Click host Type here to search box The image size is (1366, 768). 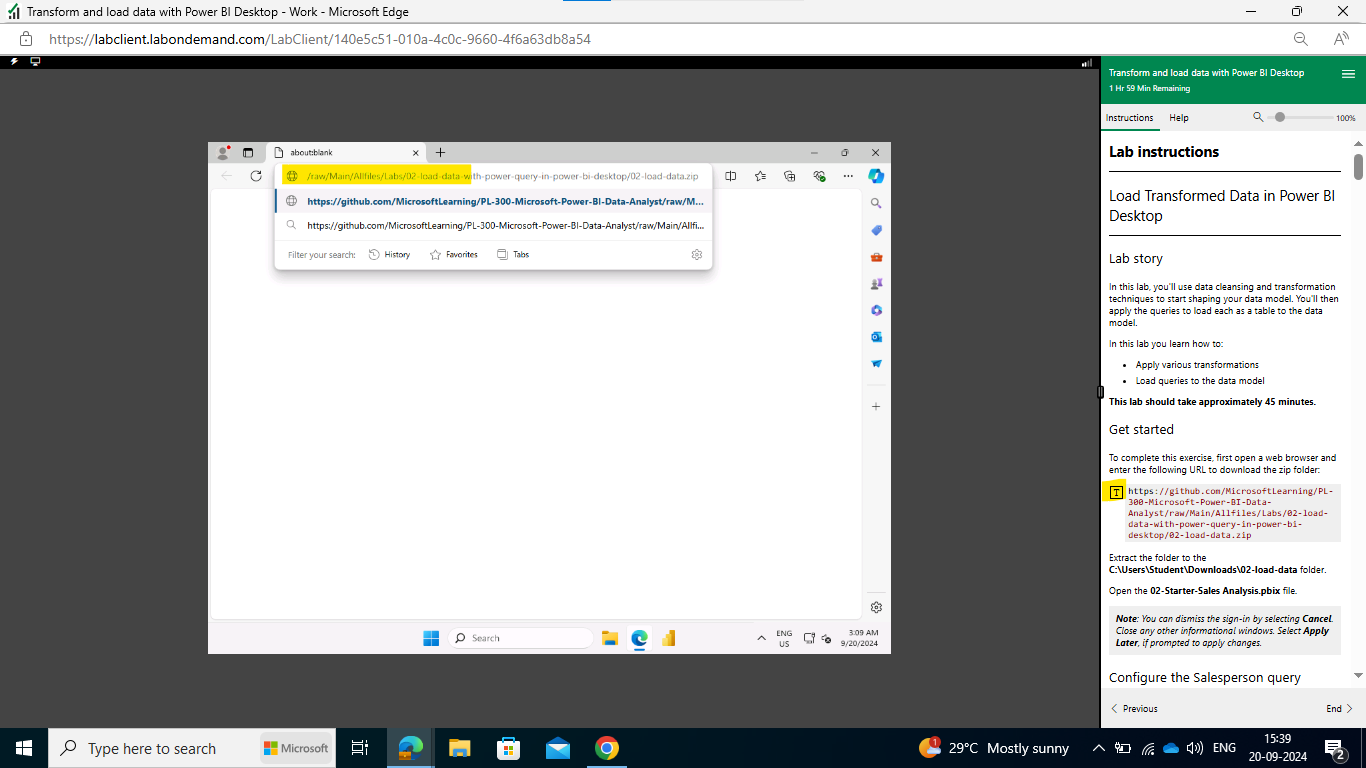click(190, 748)
